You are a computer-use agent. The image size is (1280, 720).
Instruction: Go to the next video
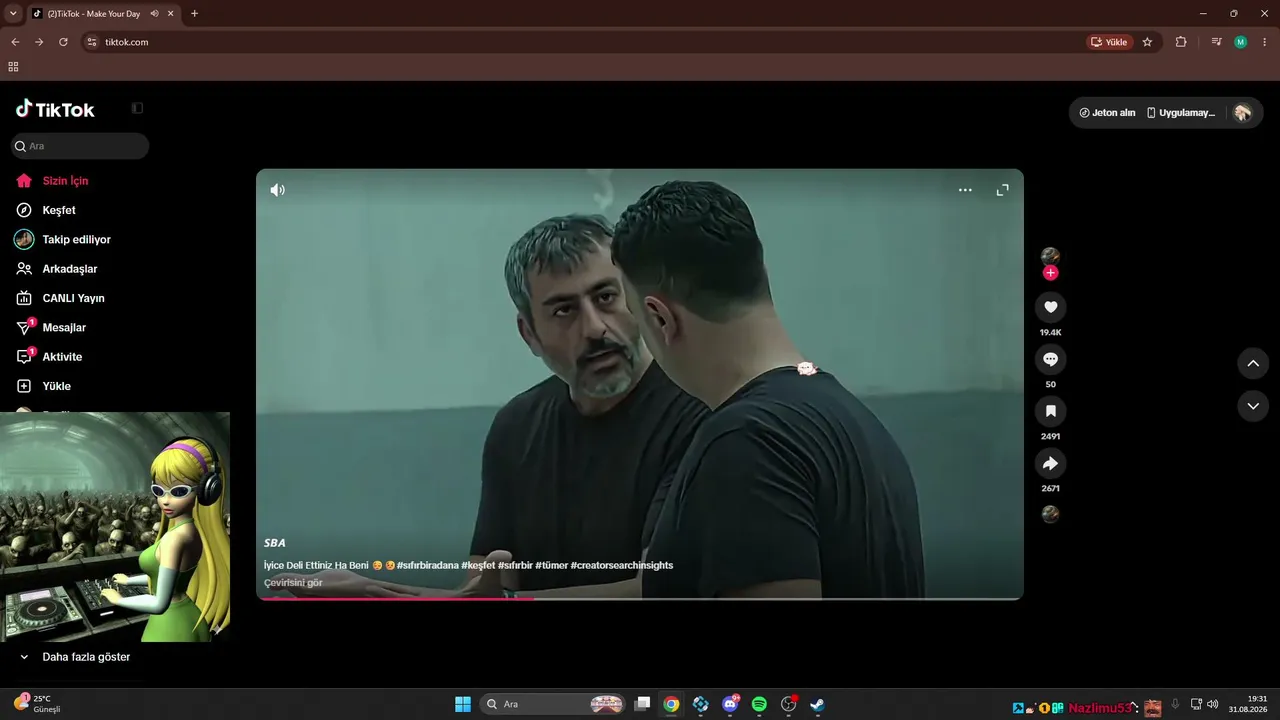pos(1253,406)
